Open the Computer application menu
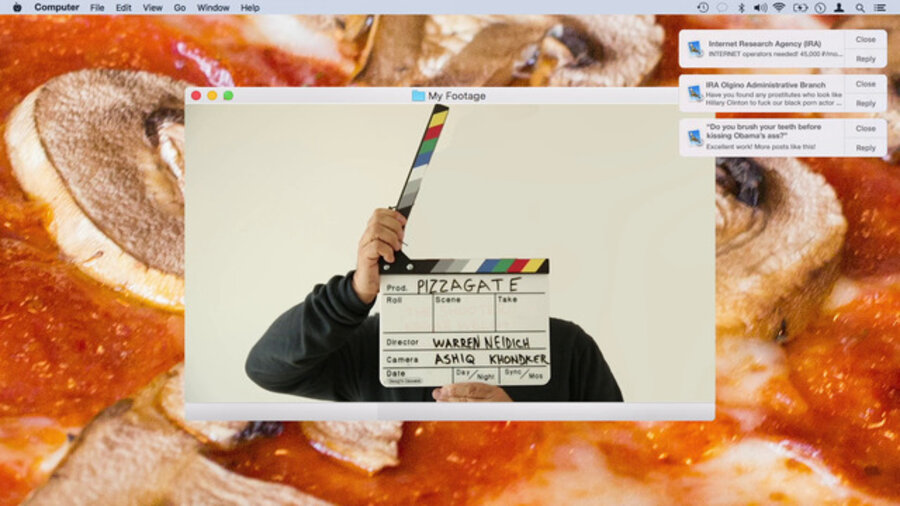Screen dimensions: 900x506 click(57, 7)
